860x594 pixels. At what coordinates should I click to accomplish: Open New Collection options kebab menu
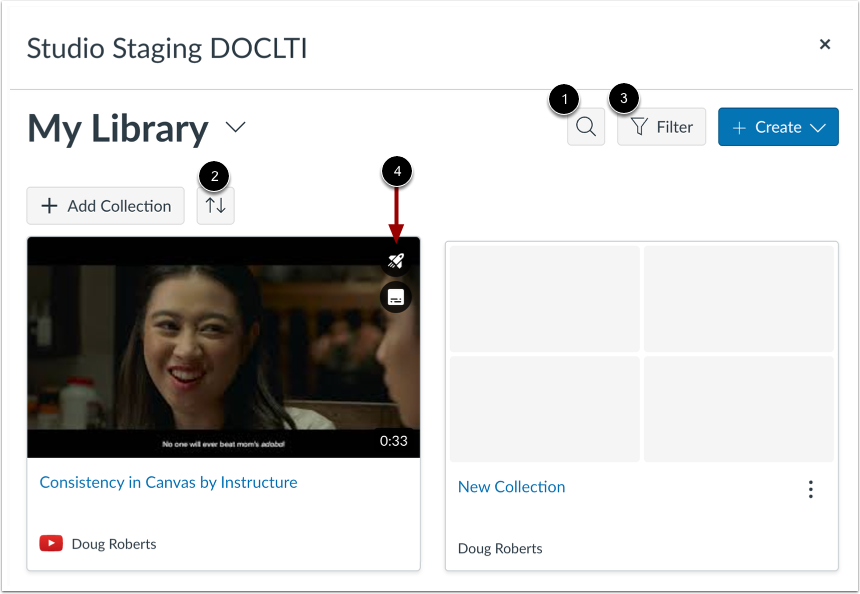click(811, 489)
